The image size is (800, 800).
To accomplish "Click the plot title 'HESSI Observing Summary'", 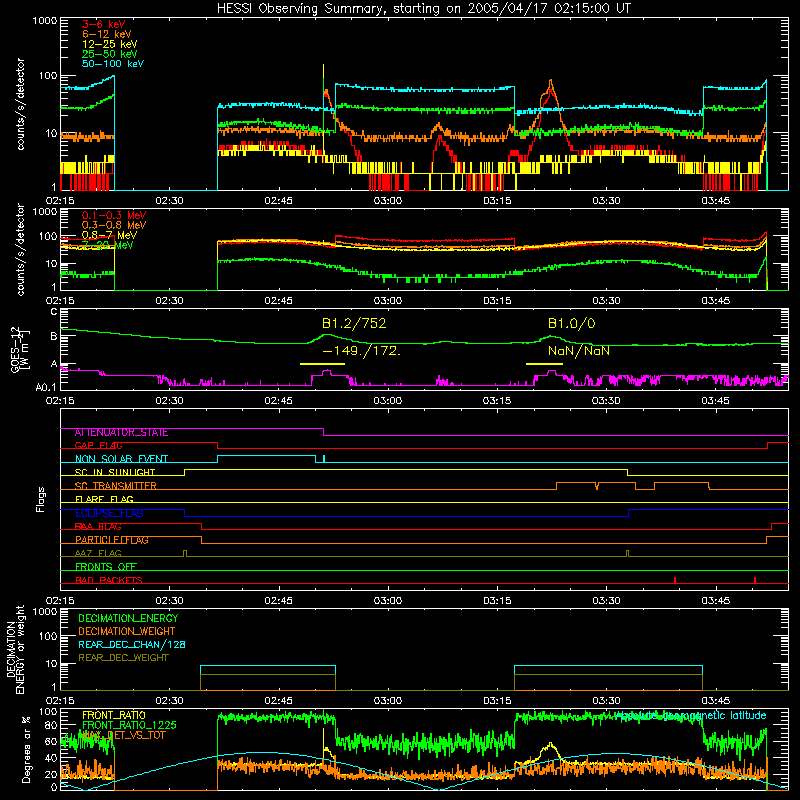I will click(301, 9).
